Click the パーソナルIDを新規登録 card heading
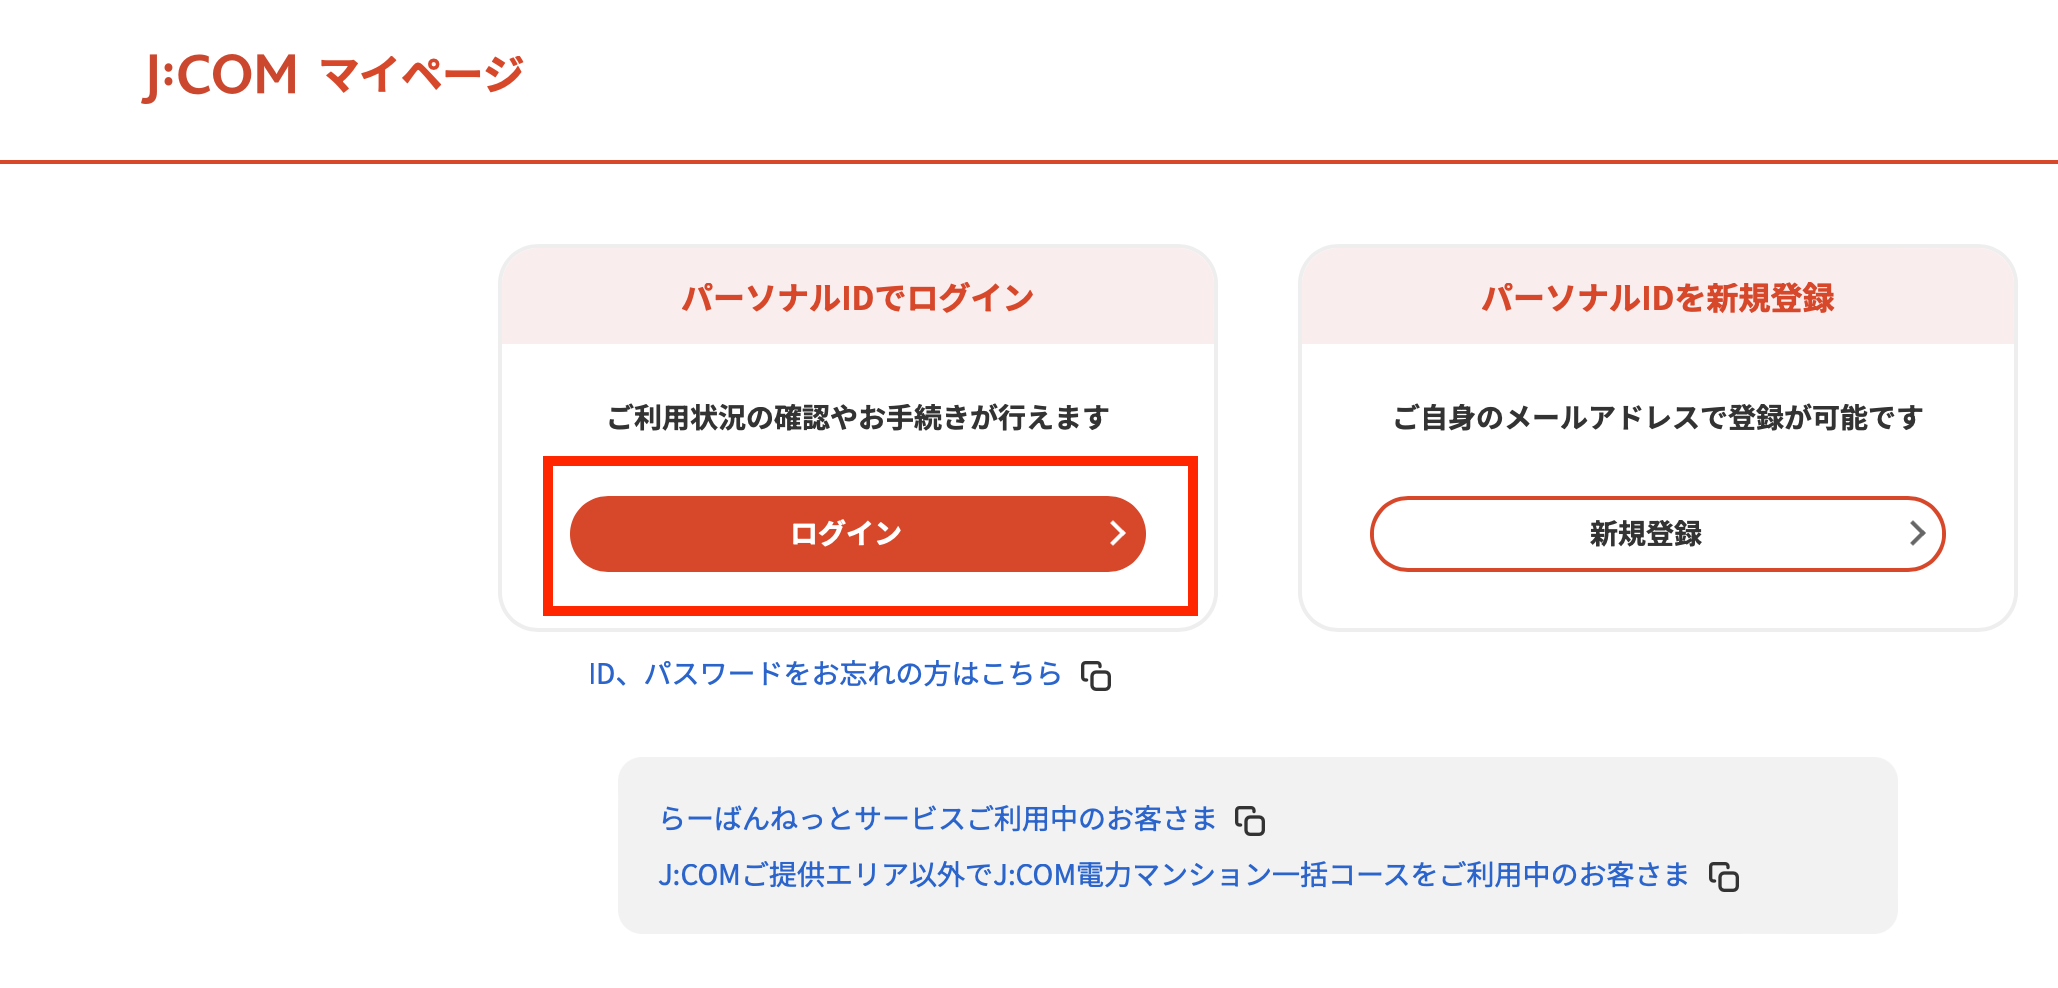Image resolution: width=2058 pixels, height=988 pixels. [x=1657, y=298]
